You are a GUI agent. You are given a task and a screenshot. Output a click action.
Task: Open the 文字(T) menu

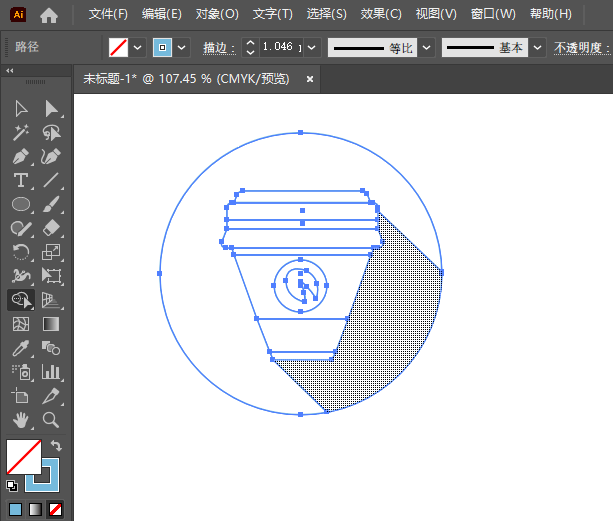click(x=272, y=14)
